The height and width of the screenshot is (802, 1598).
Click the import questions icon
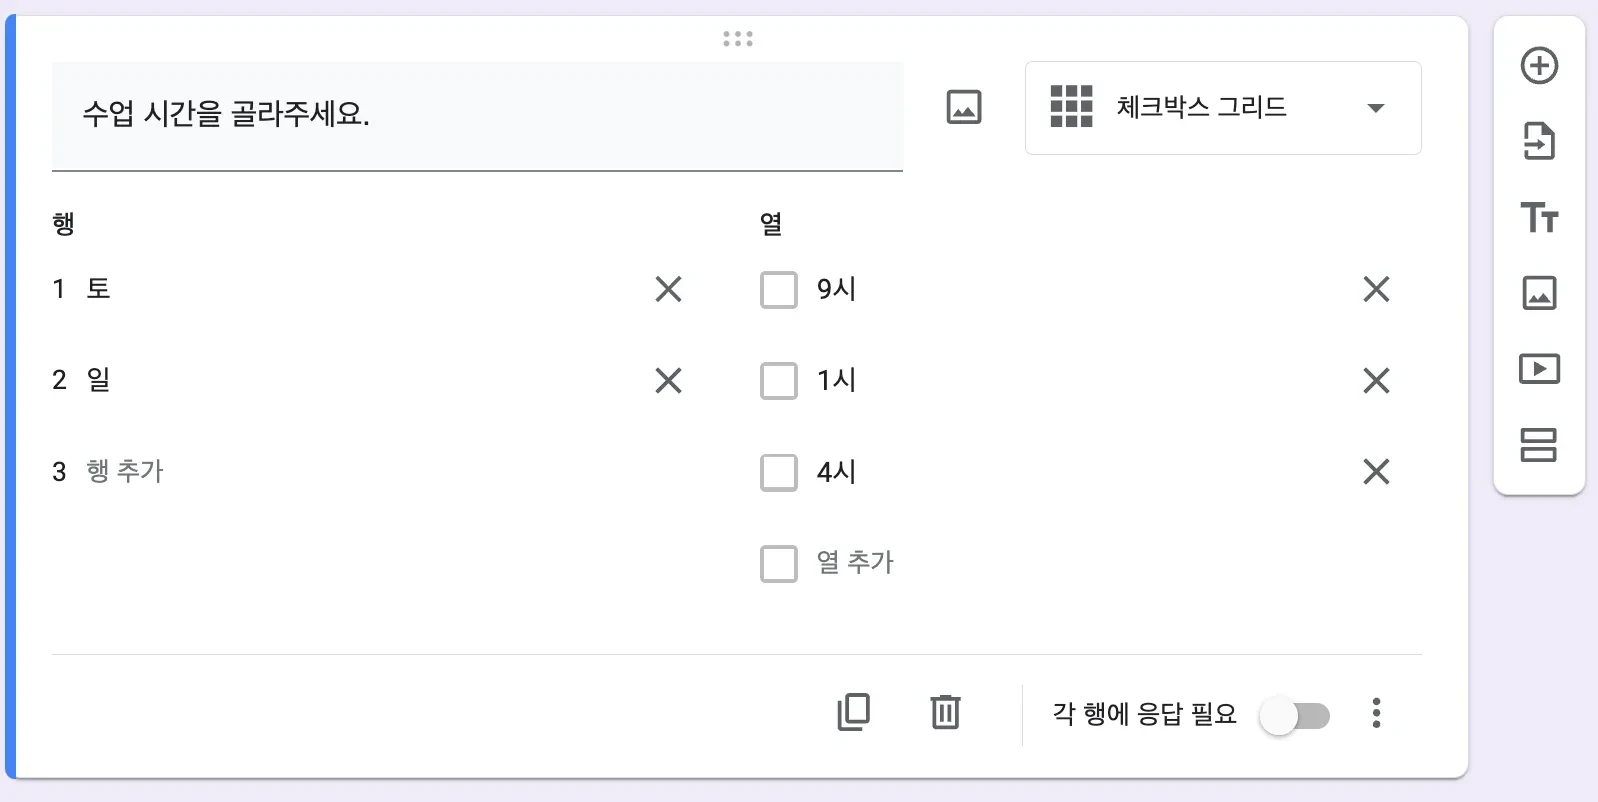click(x=1539, y=141)
